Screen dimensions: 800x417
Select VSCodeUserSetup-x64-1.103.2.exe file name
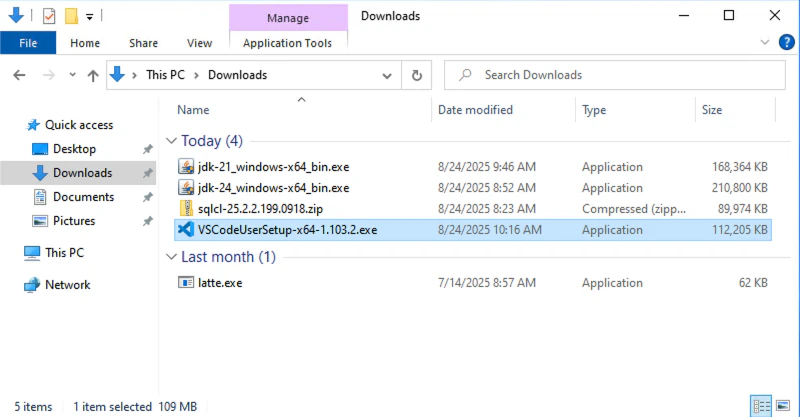pyautogui.click(x=287, y=230)
